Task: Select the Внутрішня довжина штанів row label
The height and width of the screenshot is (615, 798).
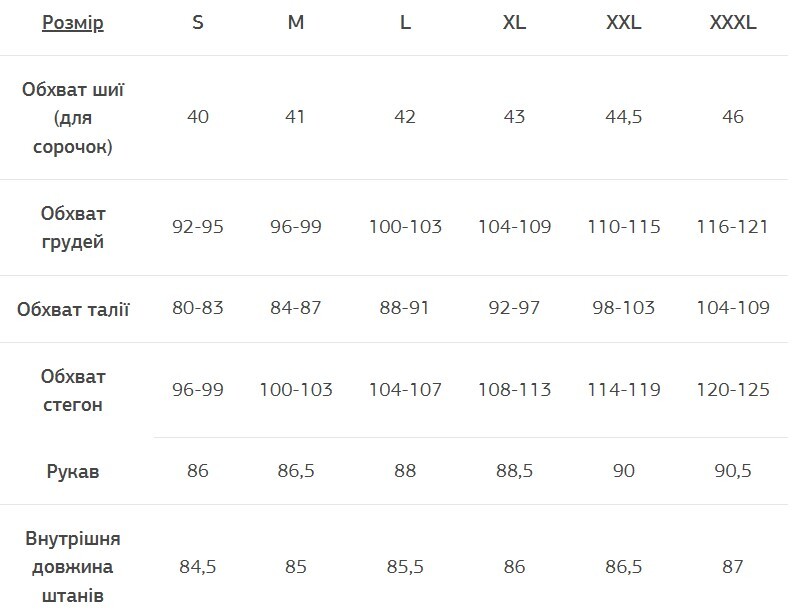Action: point(73,568)
